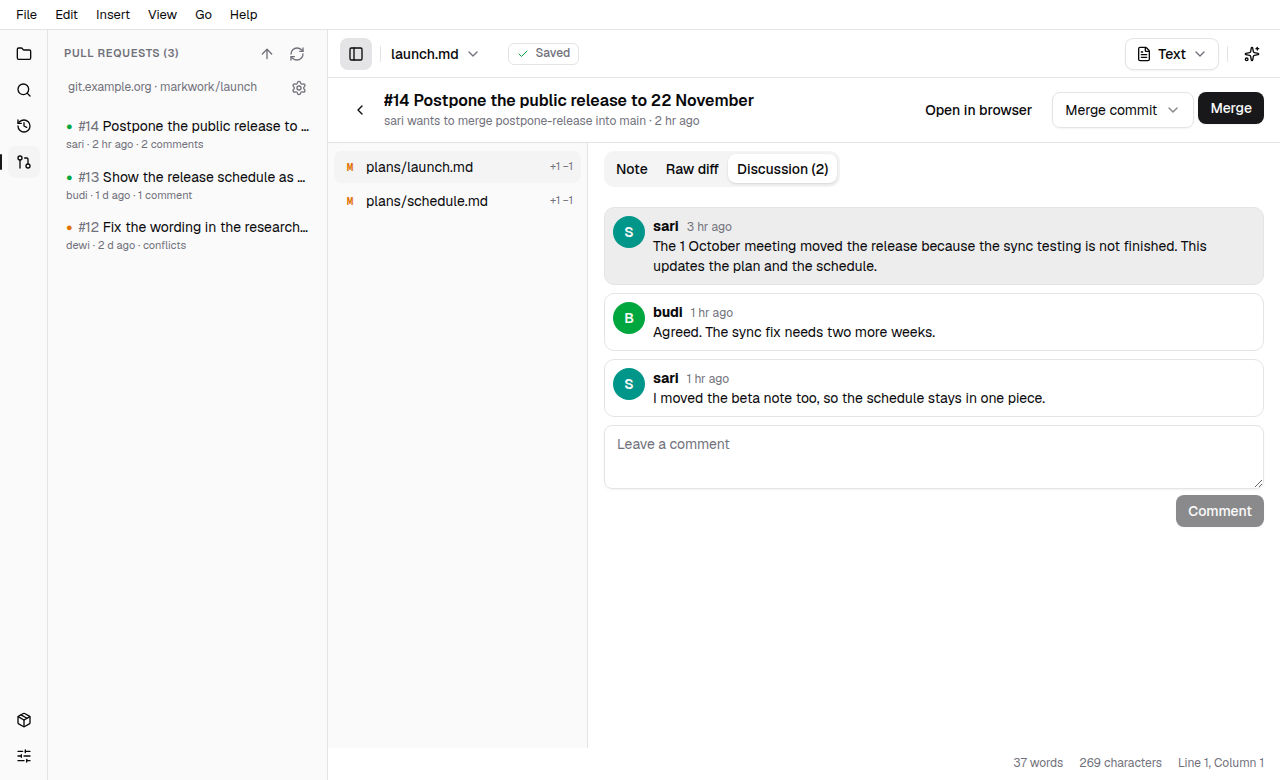The width and height of the screenshot is (1280, 780).
Task: Click sari's avatar on the first comment
Action: click(x=629, y=232)
